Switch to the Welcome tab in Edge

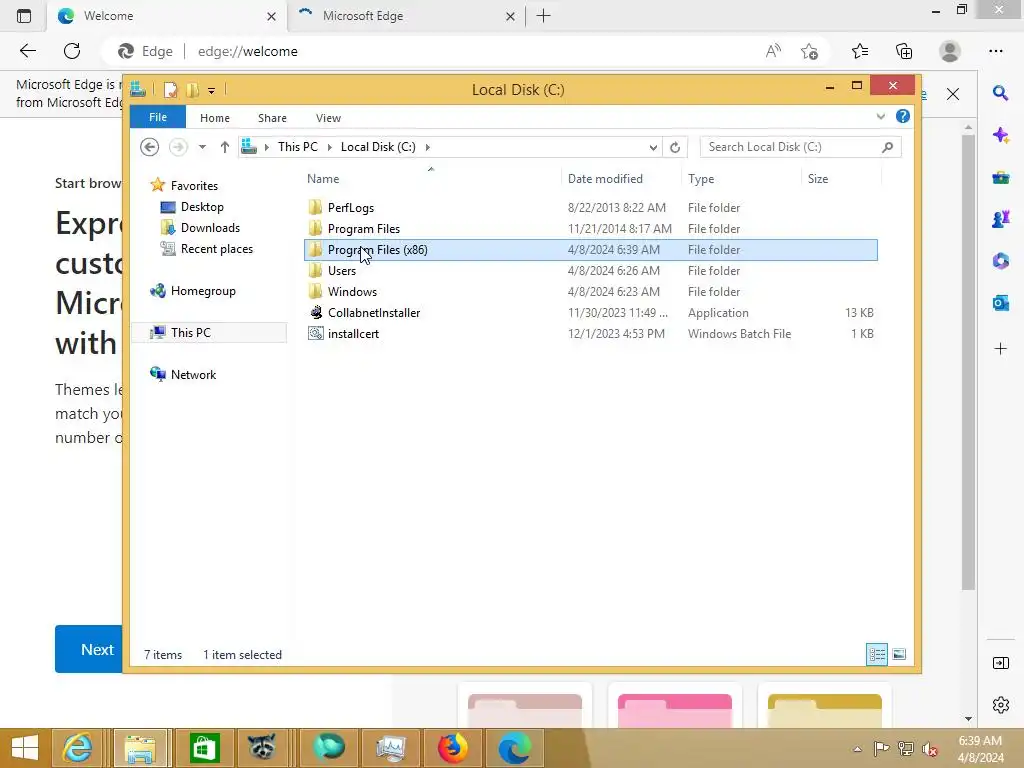pyautogui.click(x=165, y=16)
